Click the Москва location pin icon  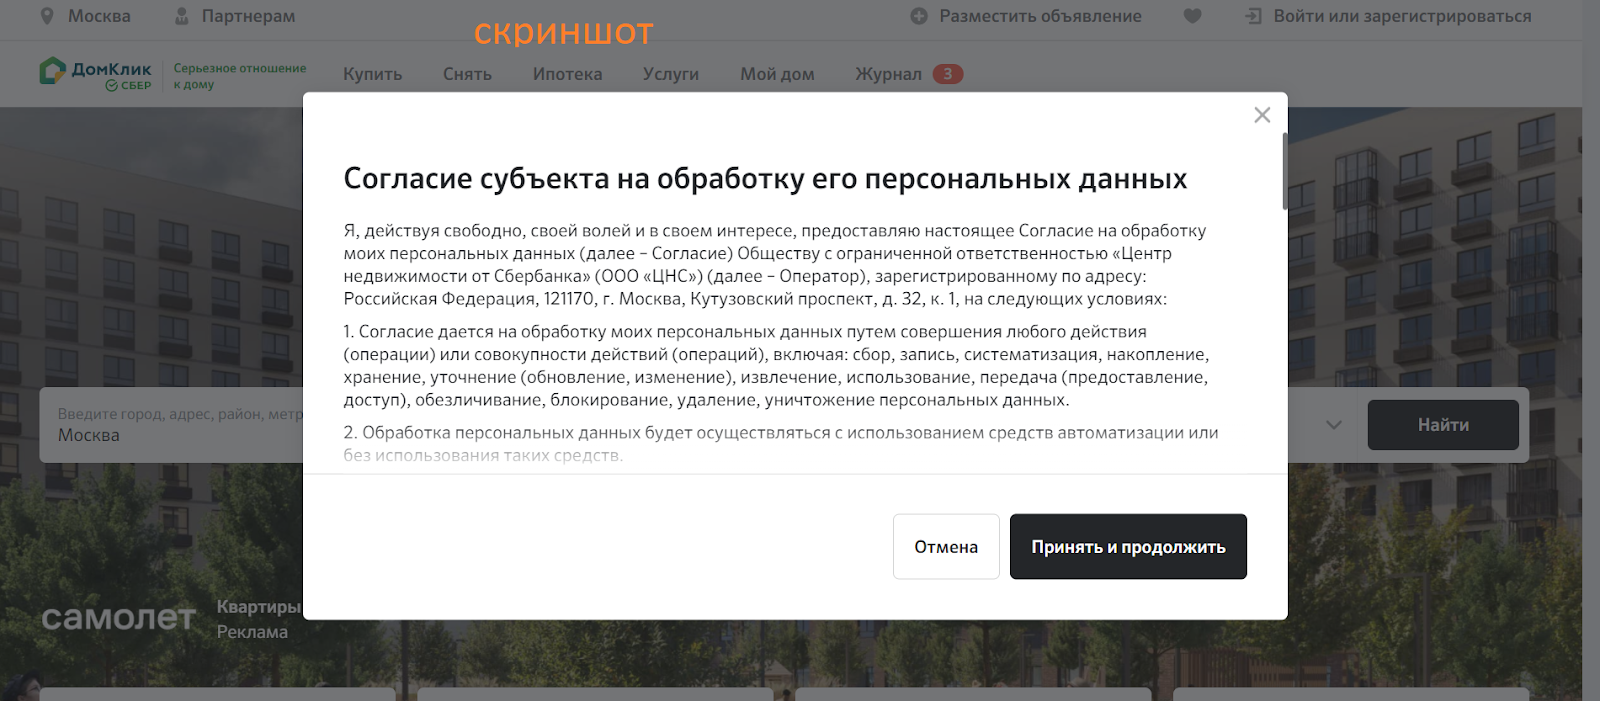[47, 16]
